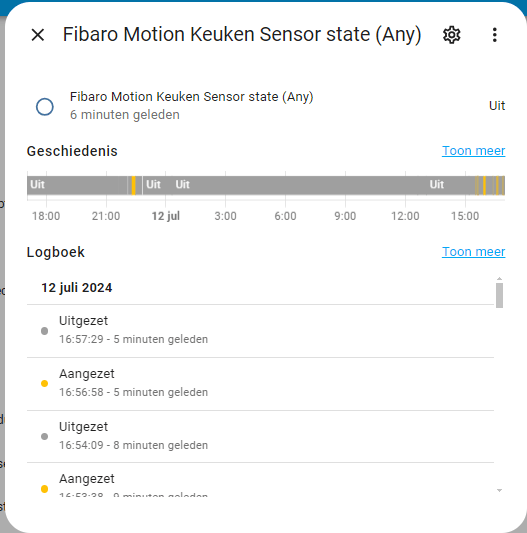Click the grey dot beside 16:54:09 Uitgezet
The width and height of the screenshot is (527, 533).
[44, 436]
